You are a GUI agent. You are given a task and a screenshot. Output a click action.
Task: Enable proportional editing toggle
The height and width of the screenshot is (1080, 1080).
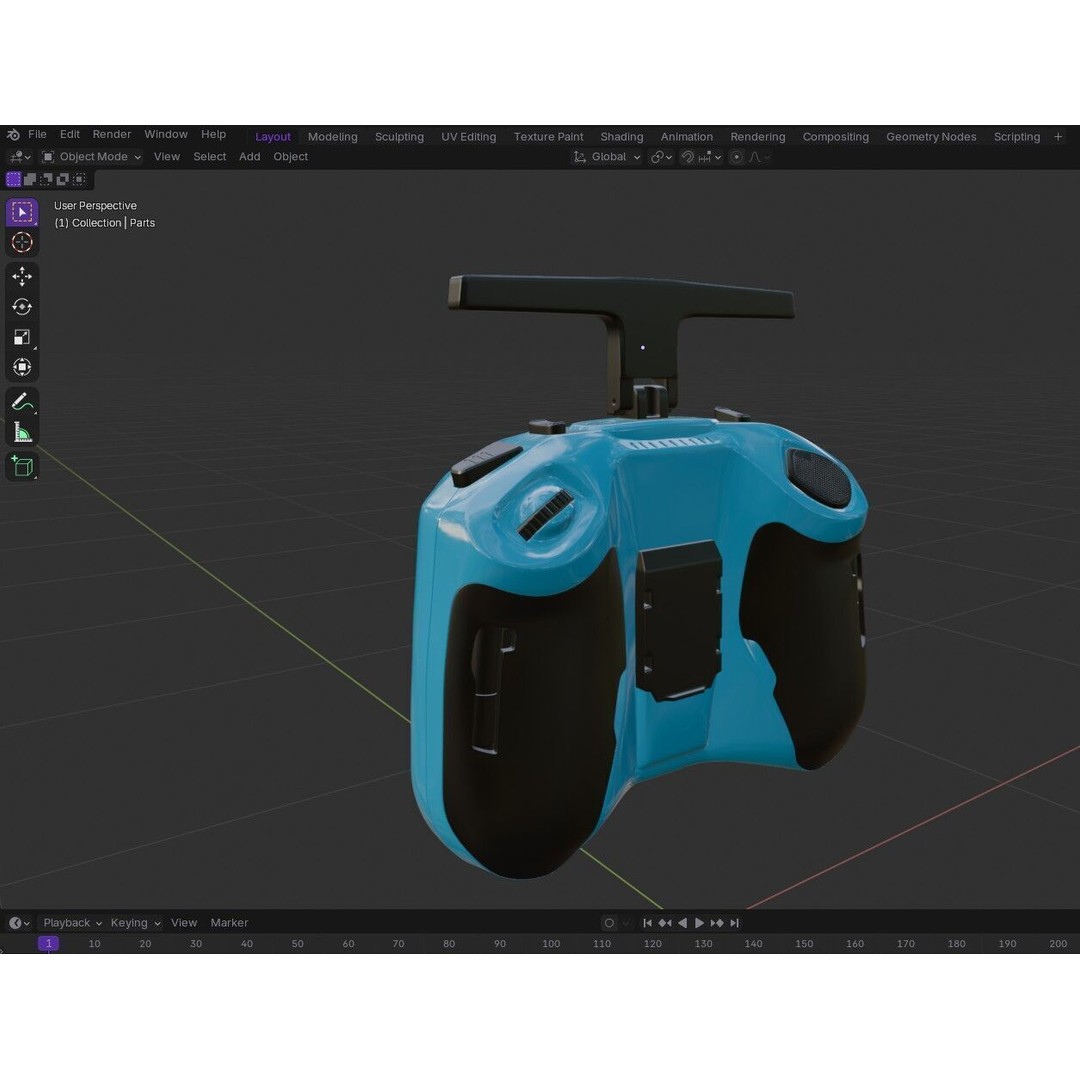(737, 157)
